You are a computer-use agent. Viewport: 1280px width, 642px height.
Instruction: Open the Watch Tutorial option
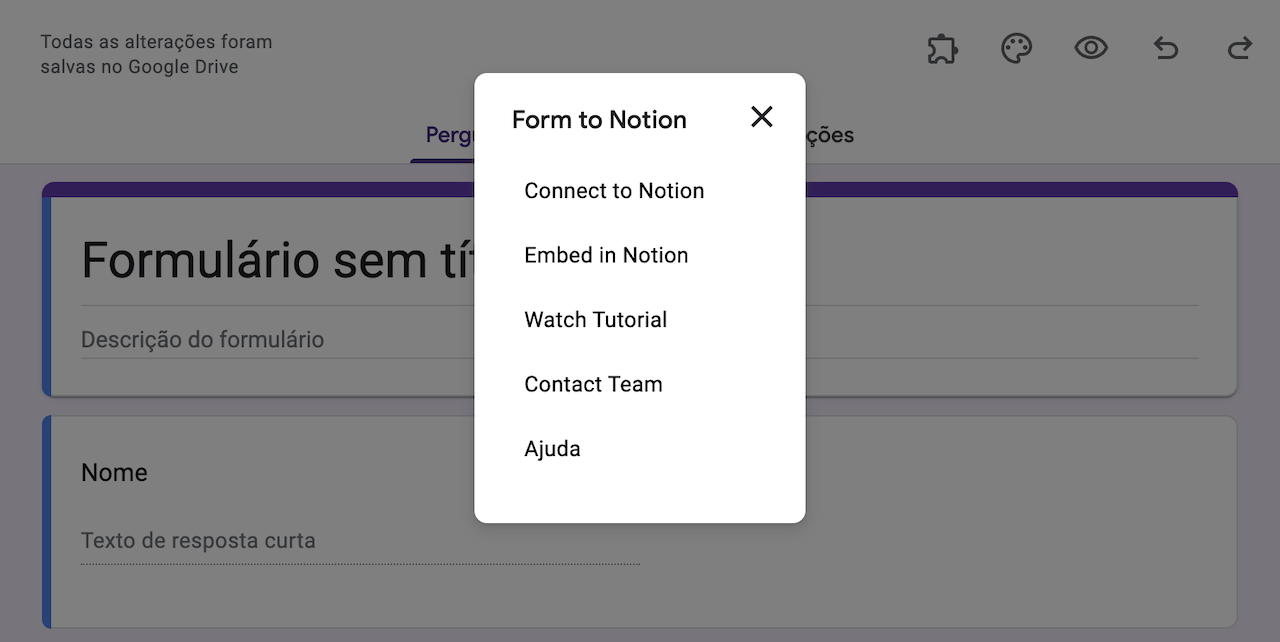click(595, 320)
